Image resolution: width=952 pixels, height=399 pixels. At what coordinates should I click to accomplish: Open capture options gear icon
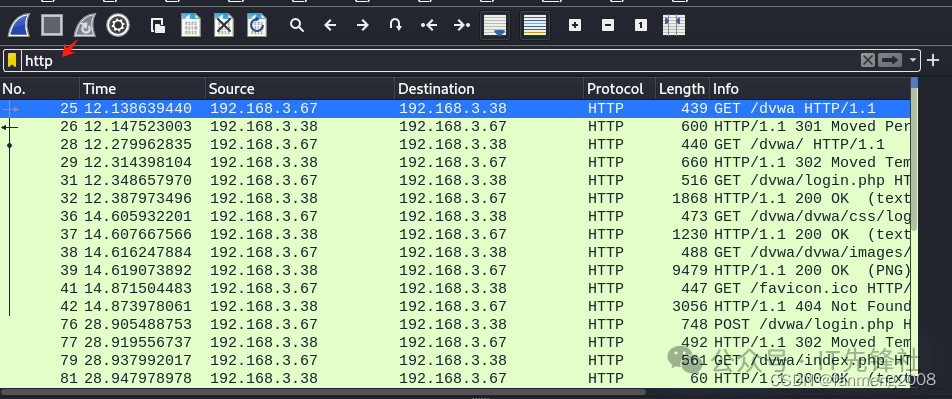point(118,26)
